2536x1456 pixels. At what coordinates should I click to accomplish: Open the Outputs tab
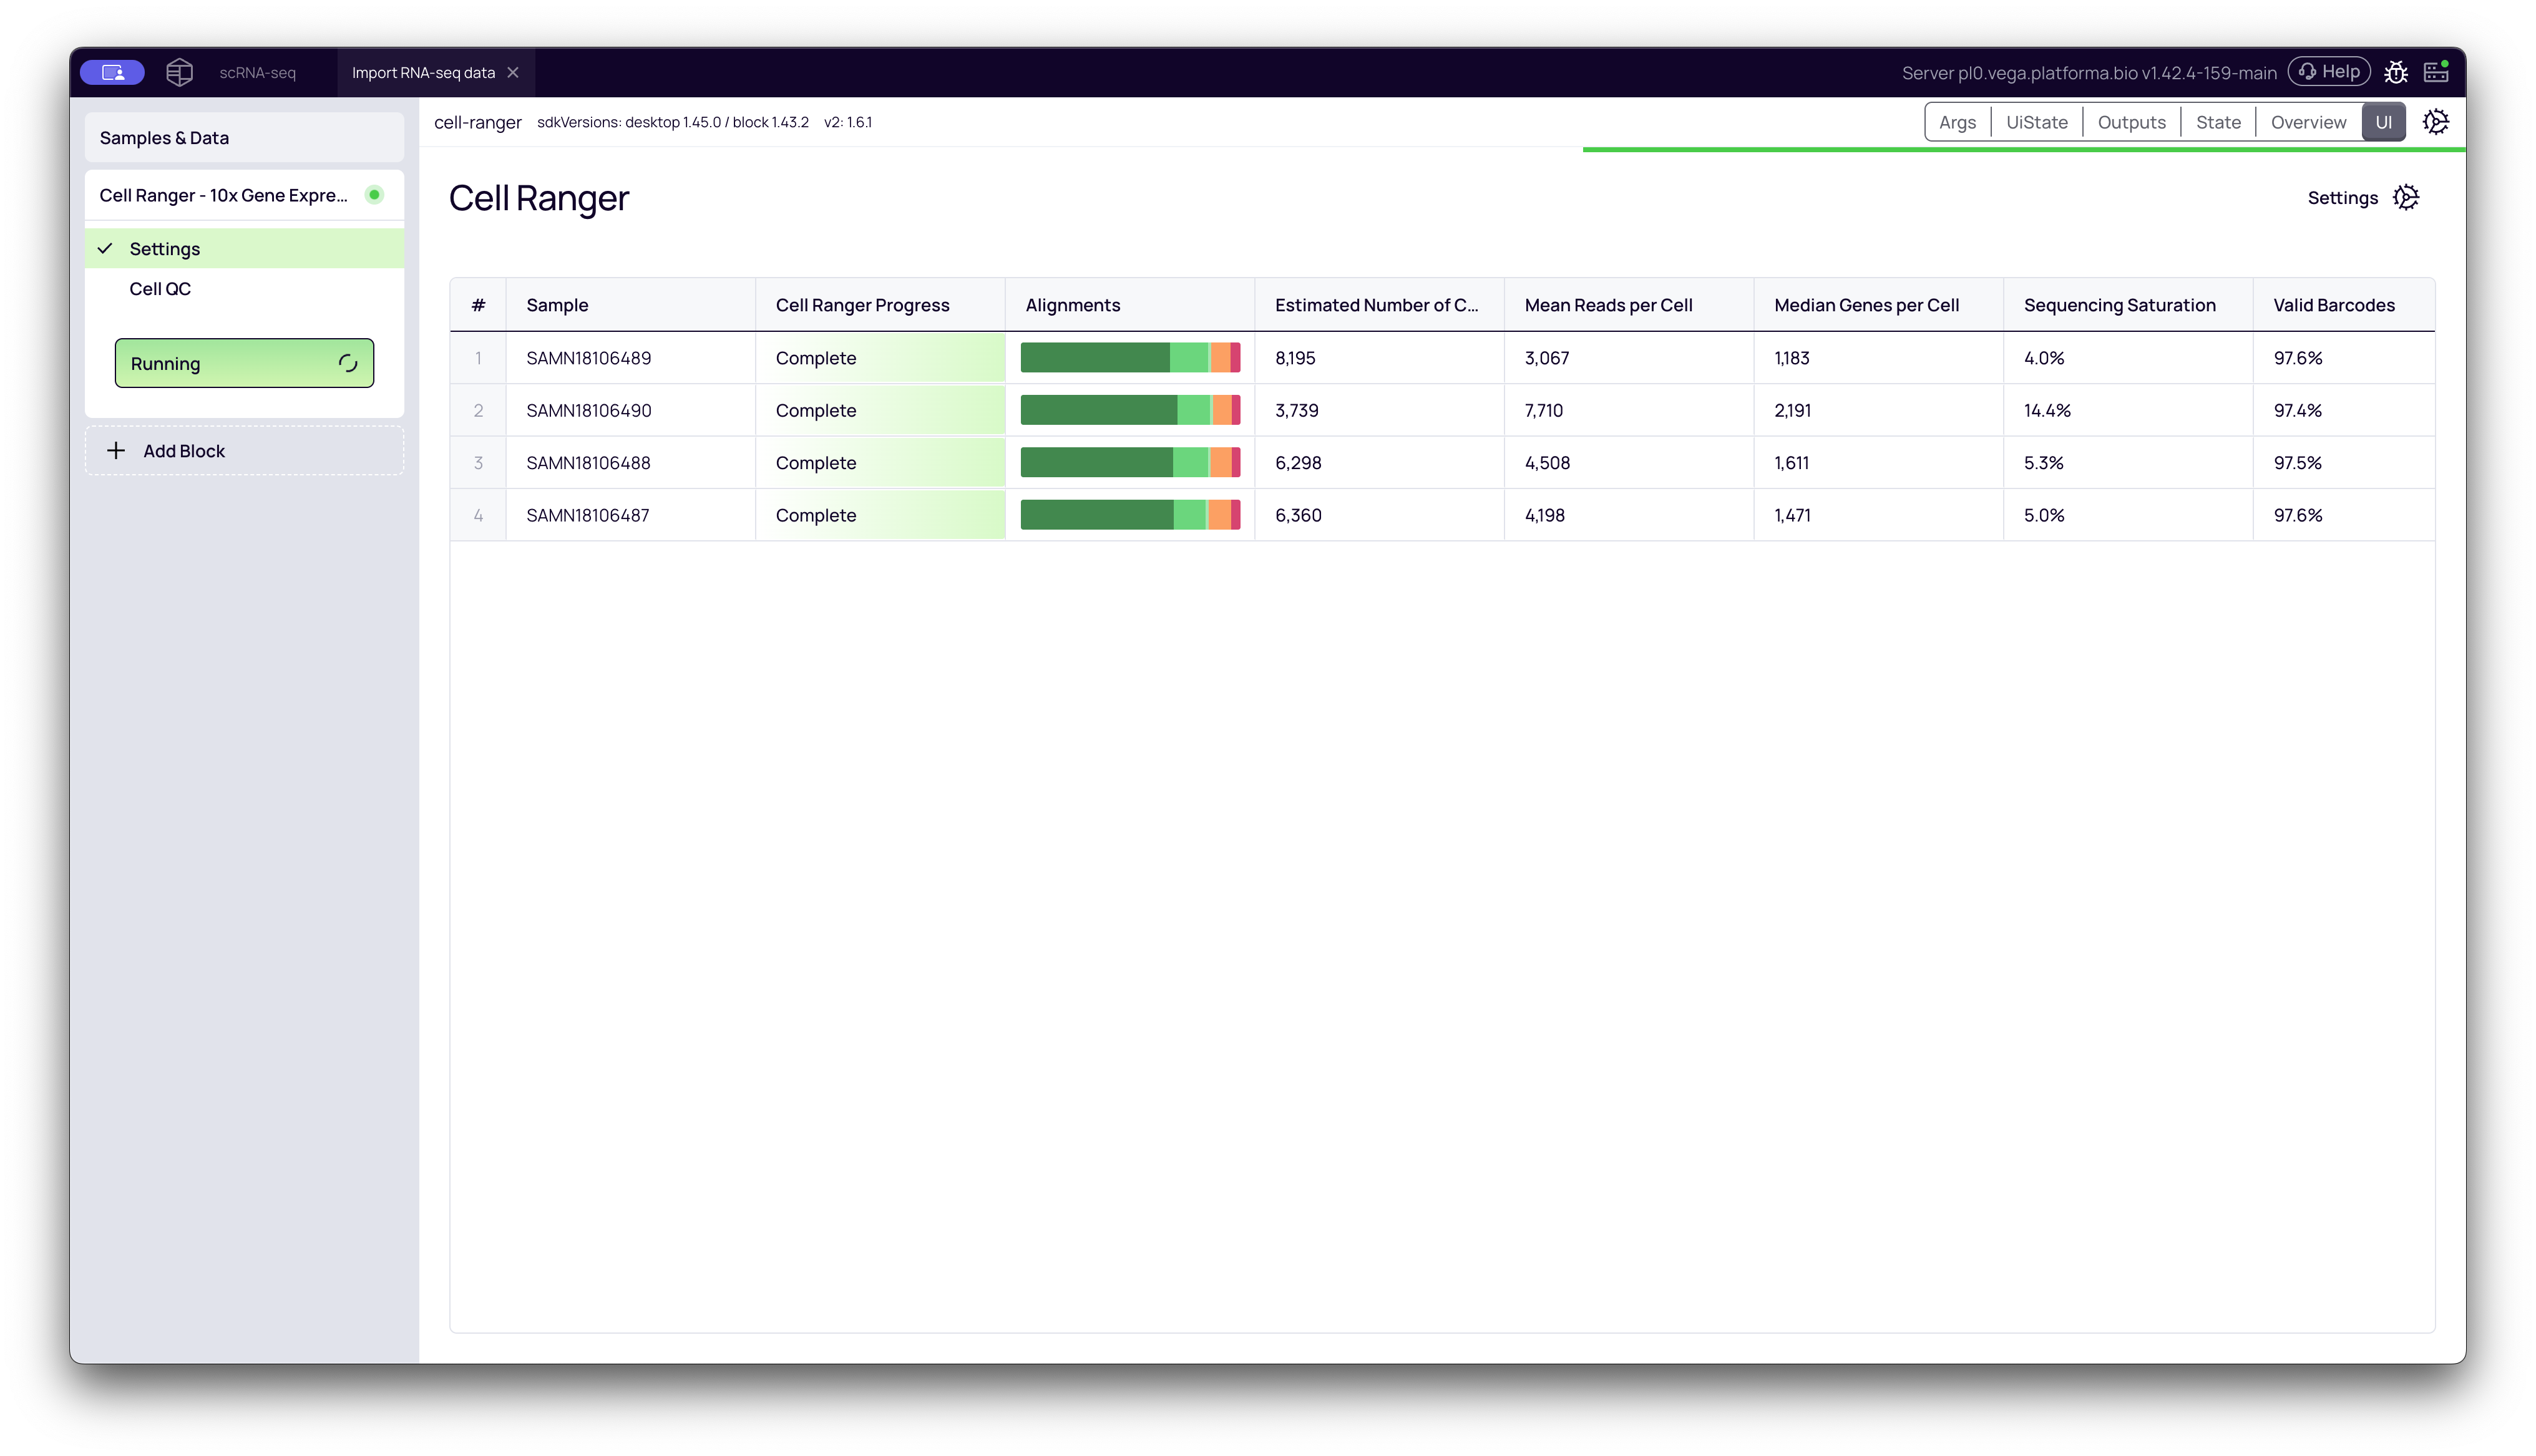click(x=2131, y=121)
